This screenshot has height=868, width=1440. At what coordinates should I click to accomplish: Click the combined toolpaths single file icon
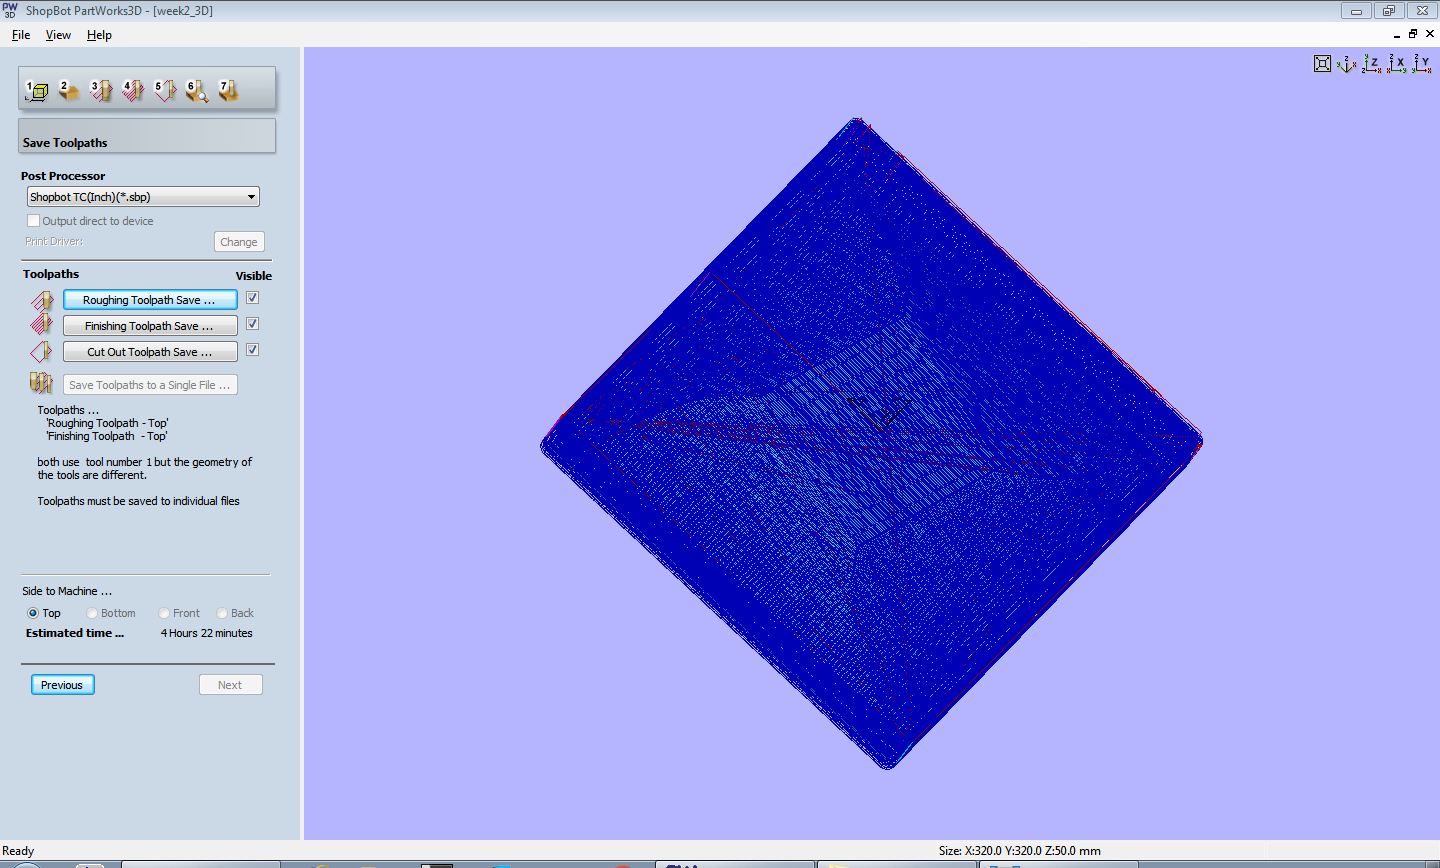coord(42,383)
